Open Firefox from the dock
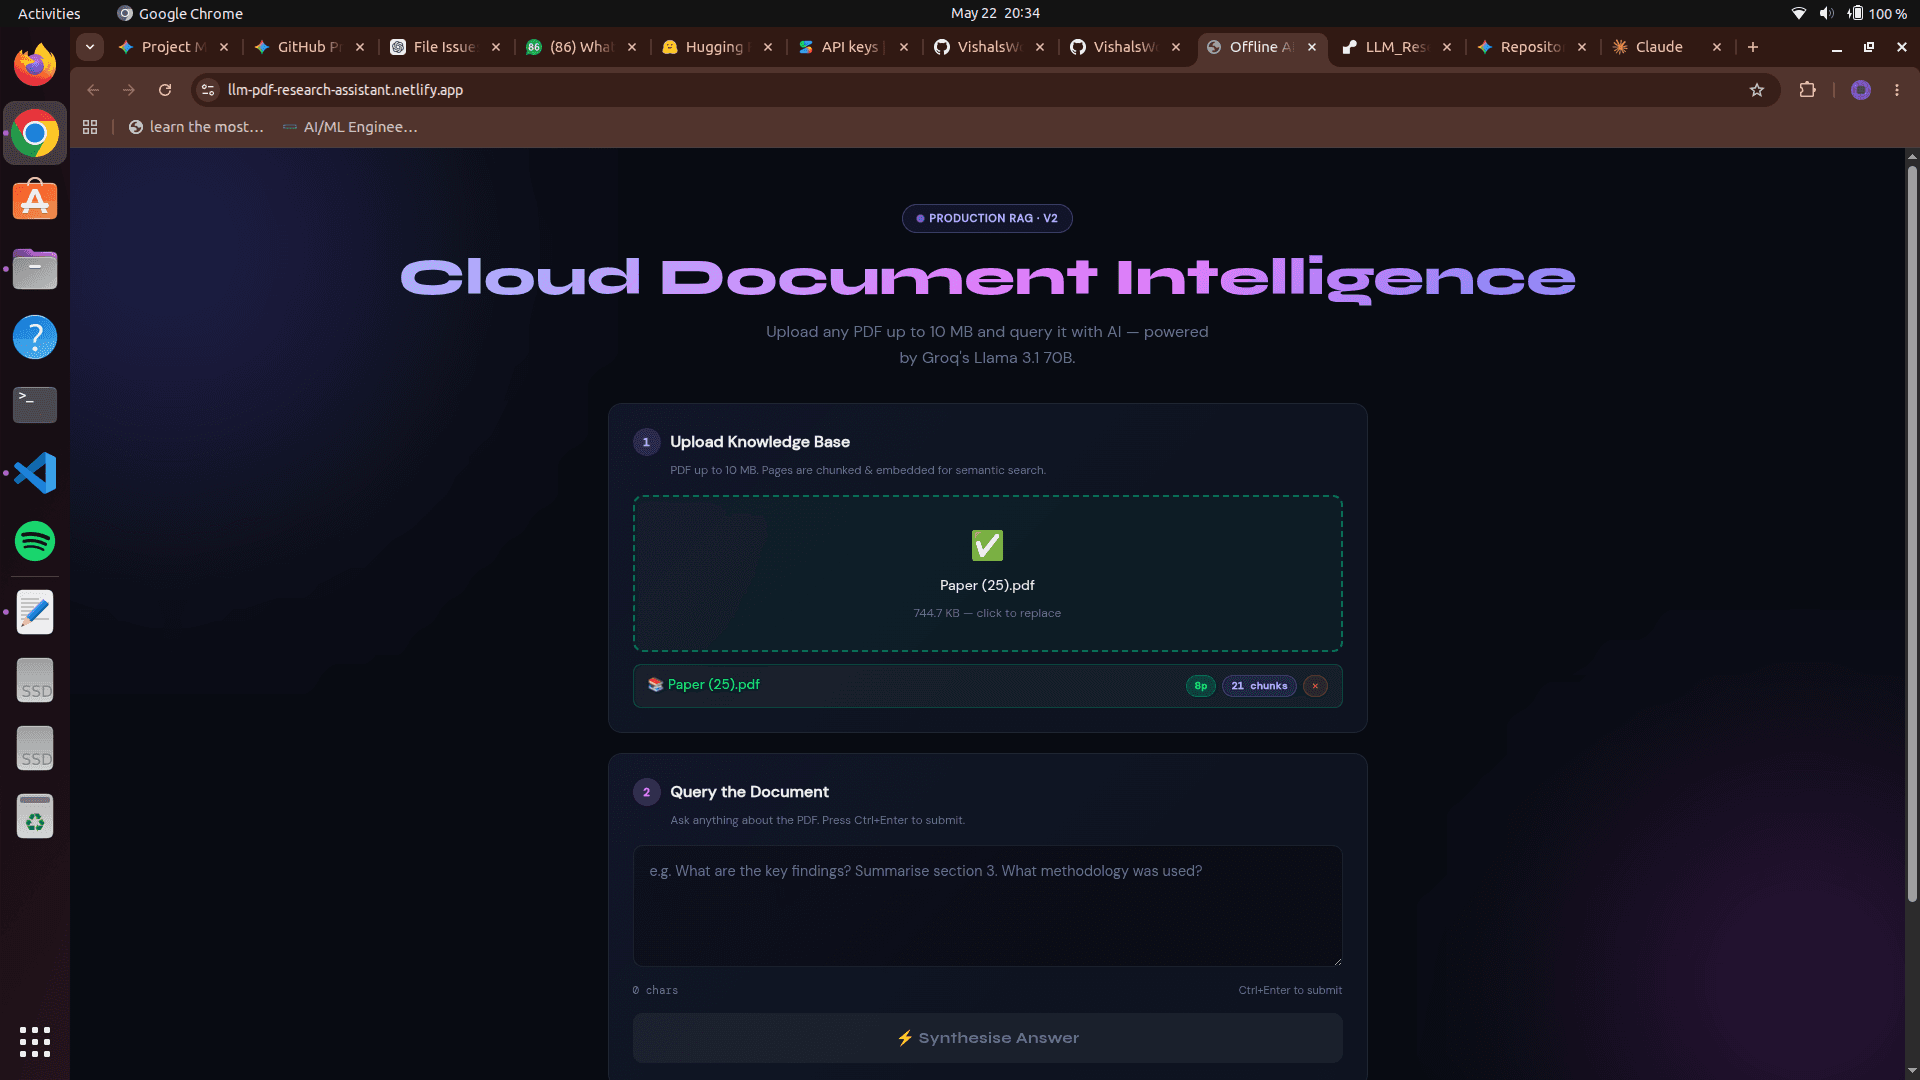This screenshot has height=1080, width=1920. (x=35, y=65)
